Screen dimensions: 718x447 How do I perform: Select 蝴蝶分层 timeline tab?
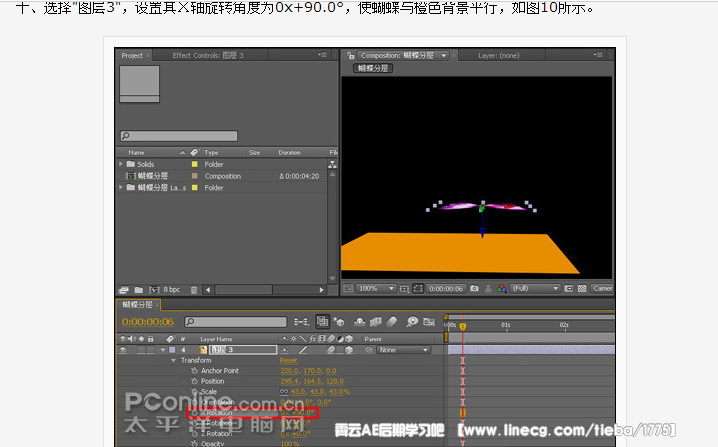(137, 305)
